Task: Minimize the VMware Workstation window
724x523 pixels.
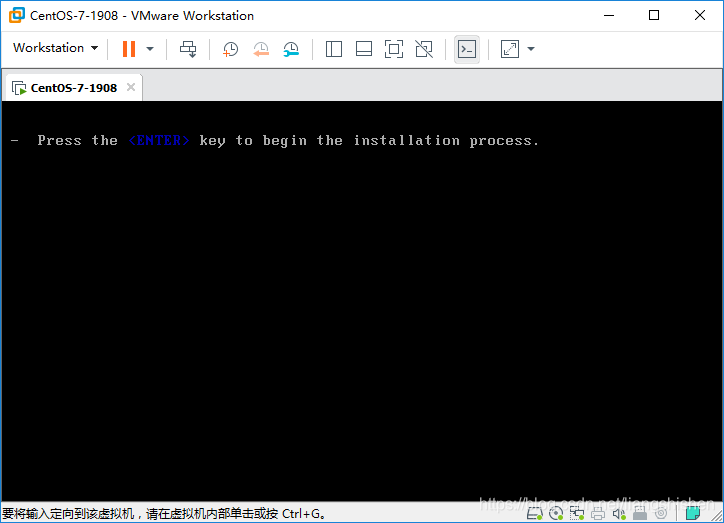Action: [609, 15]
